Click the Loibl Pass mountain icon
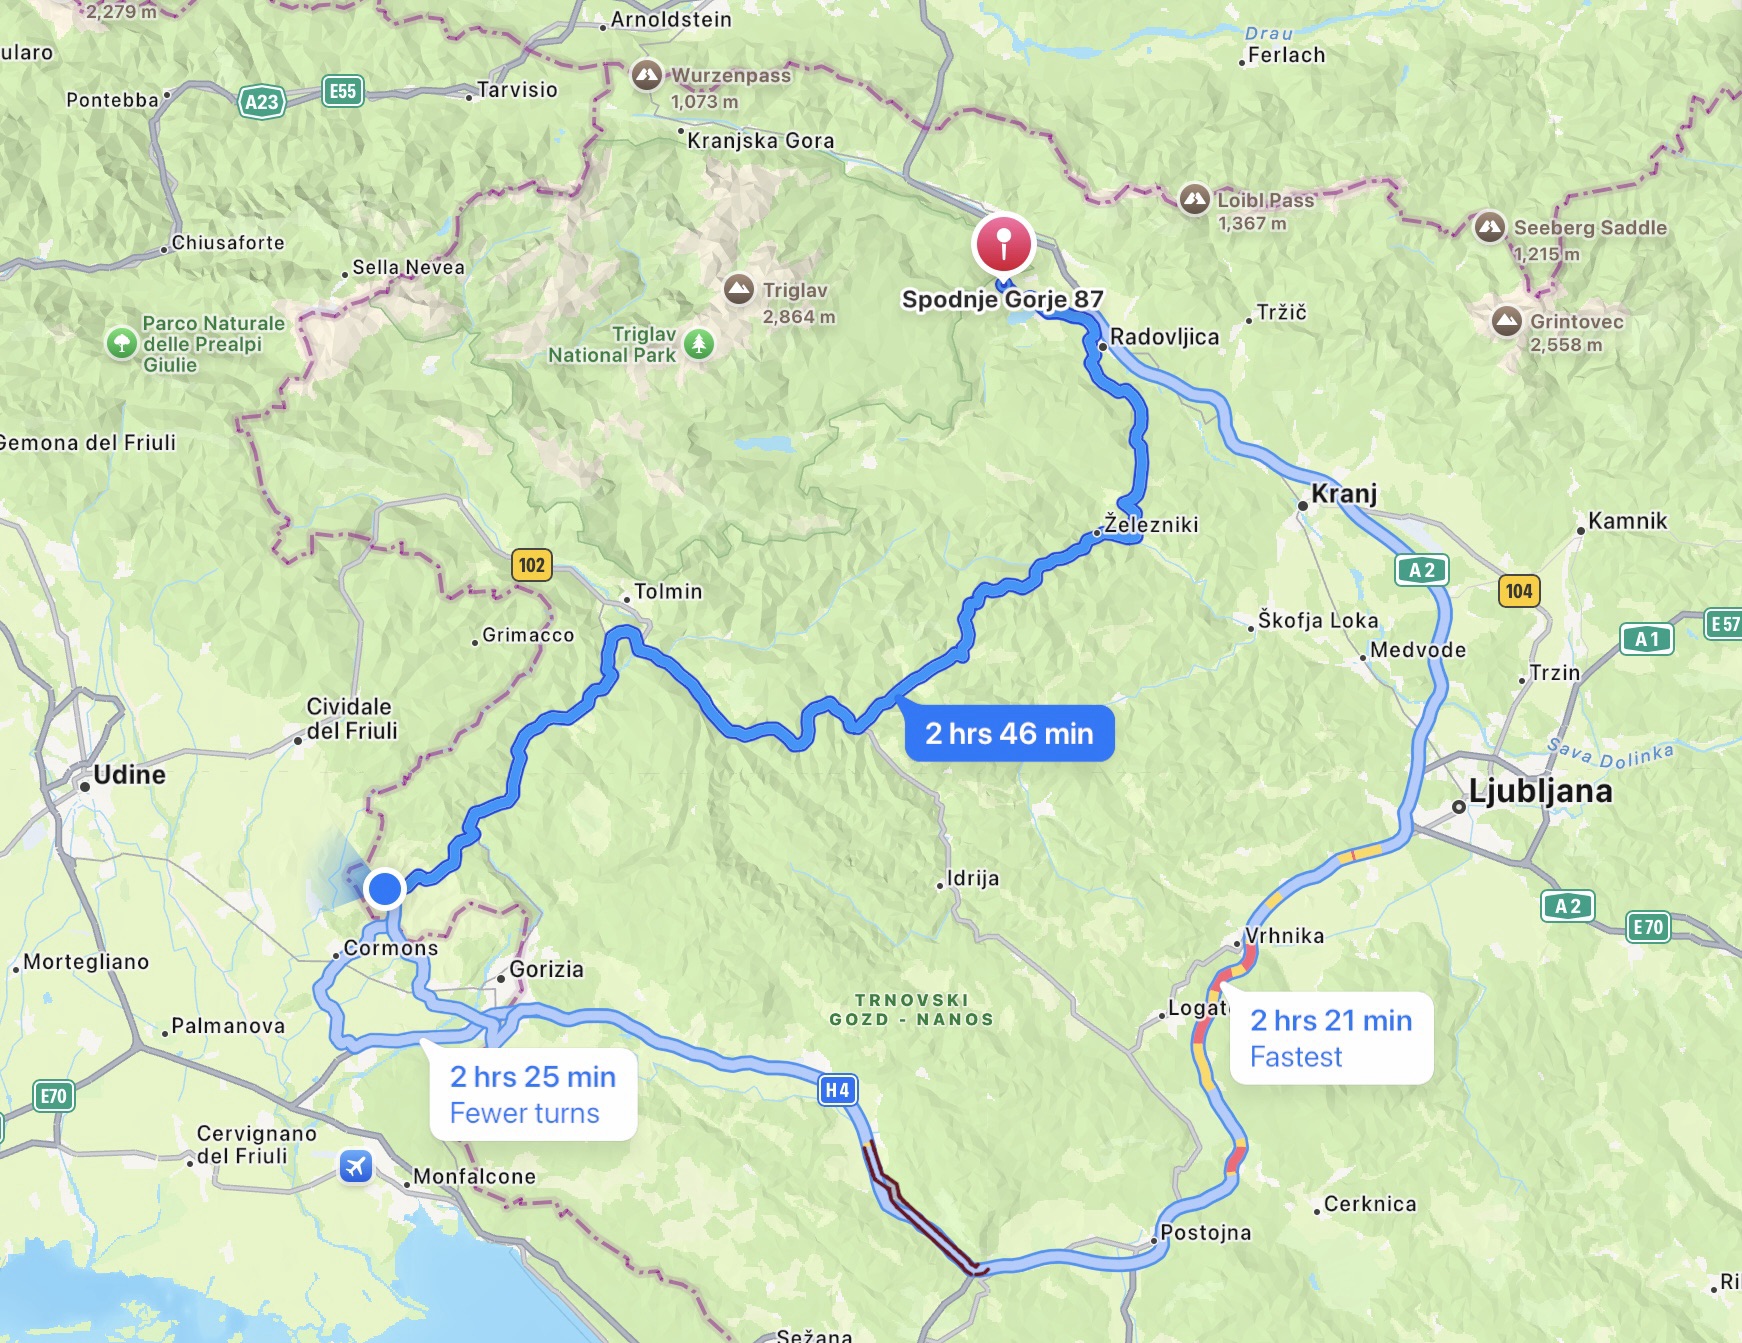The height and width of the screenshot is (1343, 1742). tap(1194, 199)
